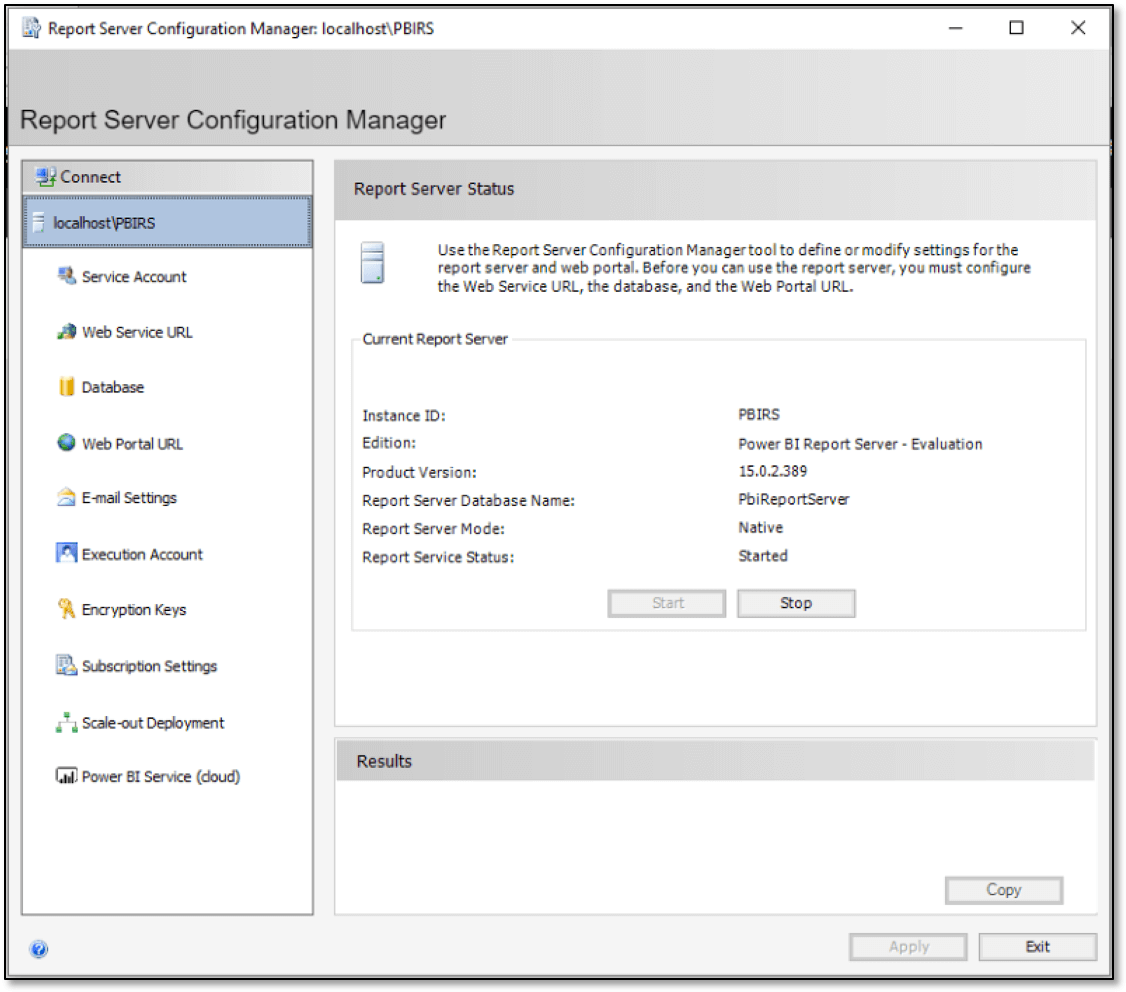Click database name PbiReportServer
1126x992 pixels.
[x=794, y=499]
